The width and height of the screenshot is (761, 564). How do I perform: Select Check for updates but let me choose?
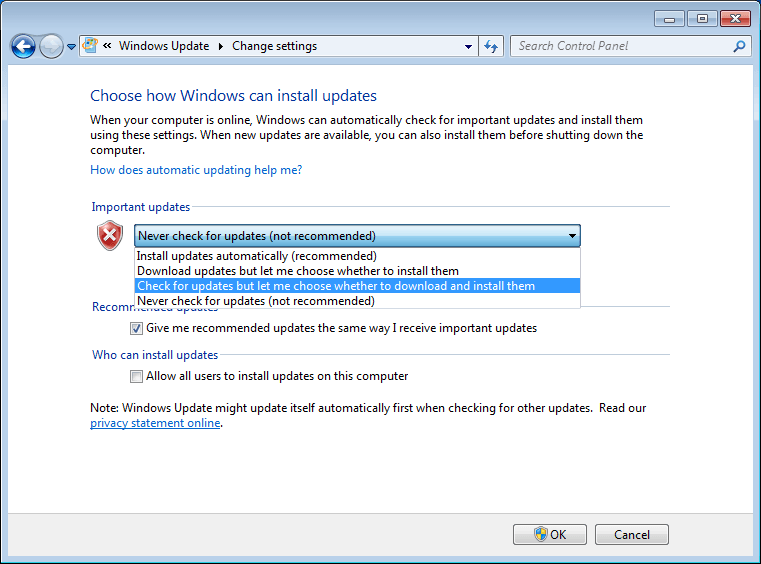(357, 286)
